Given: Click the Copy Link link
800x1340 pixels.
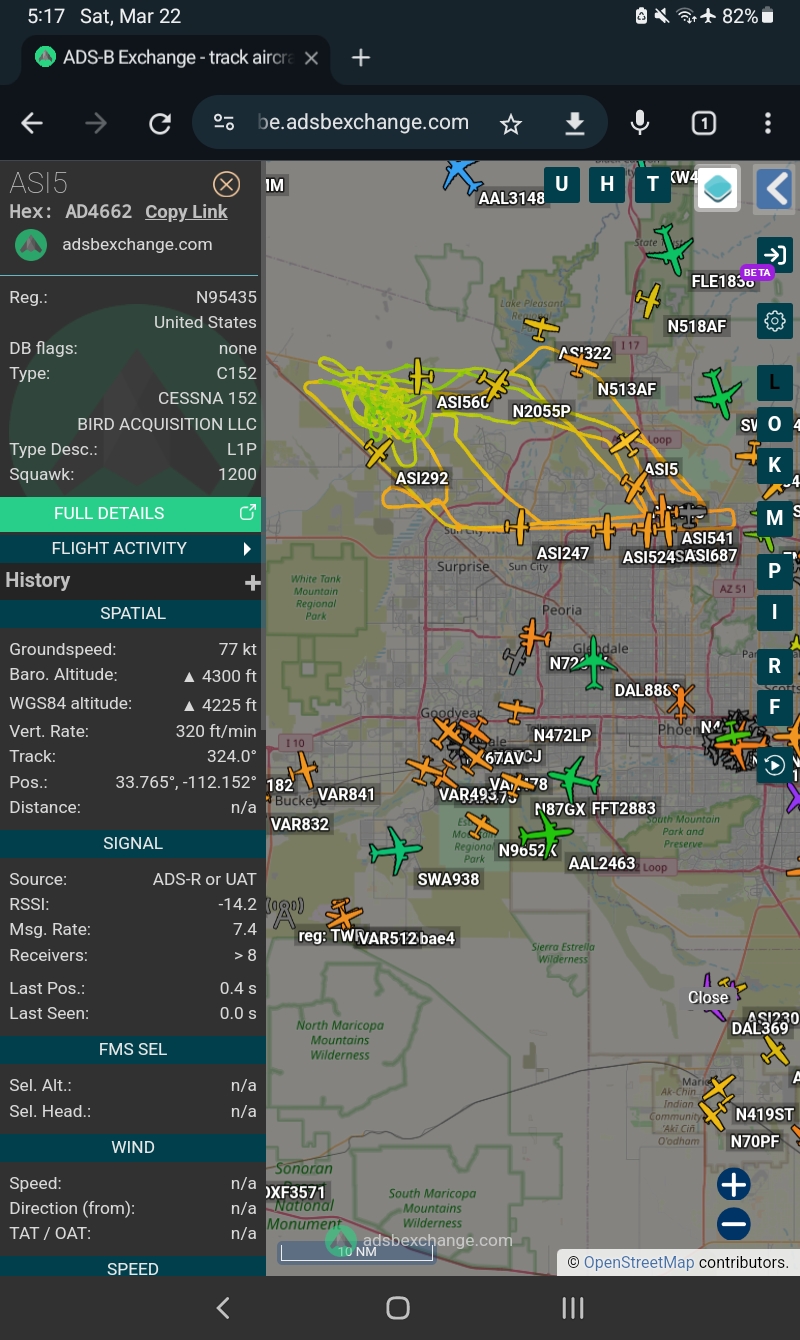Looking at the screenshot, I should click(x=186, y=212).
